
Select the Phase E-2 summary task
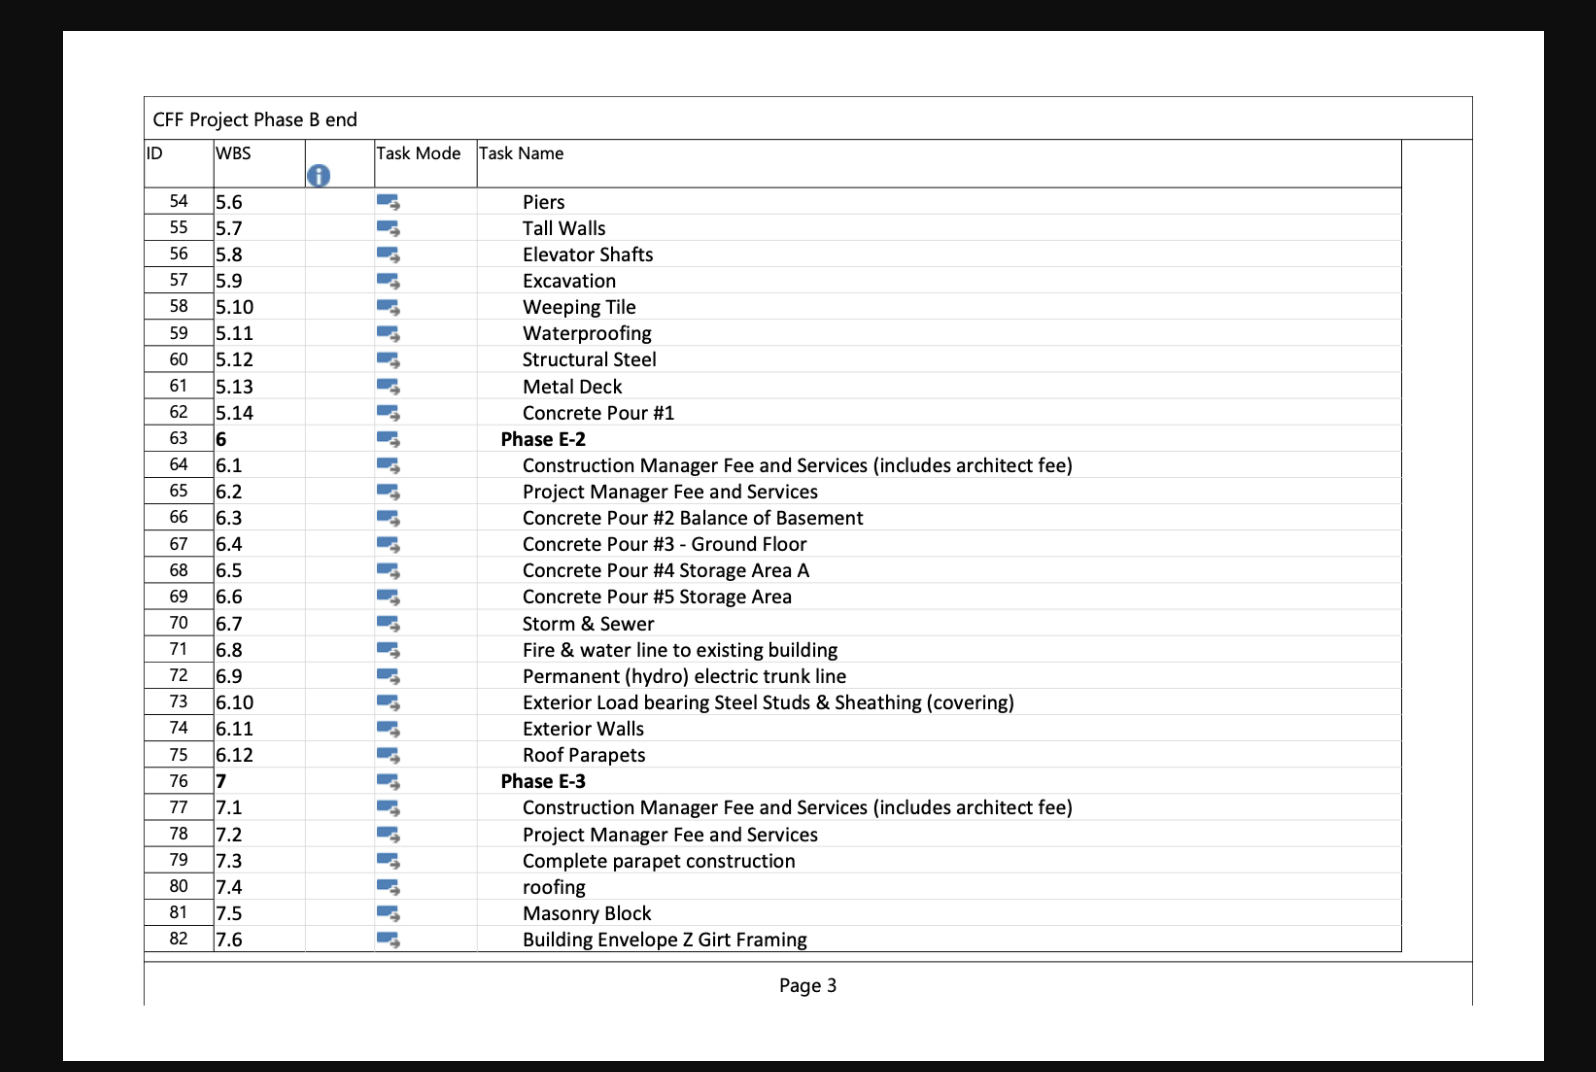click(543, 440)
